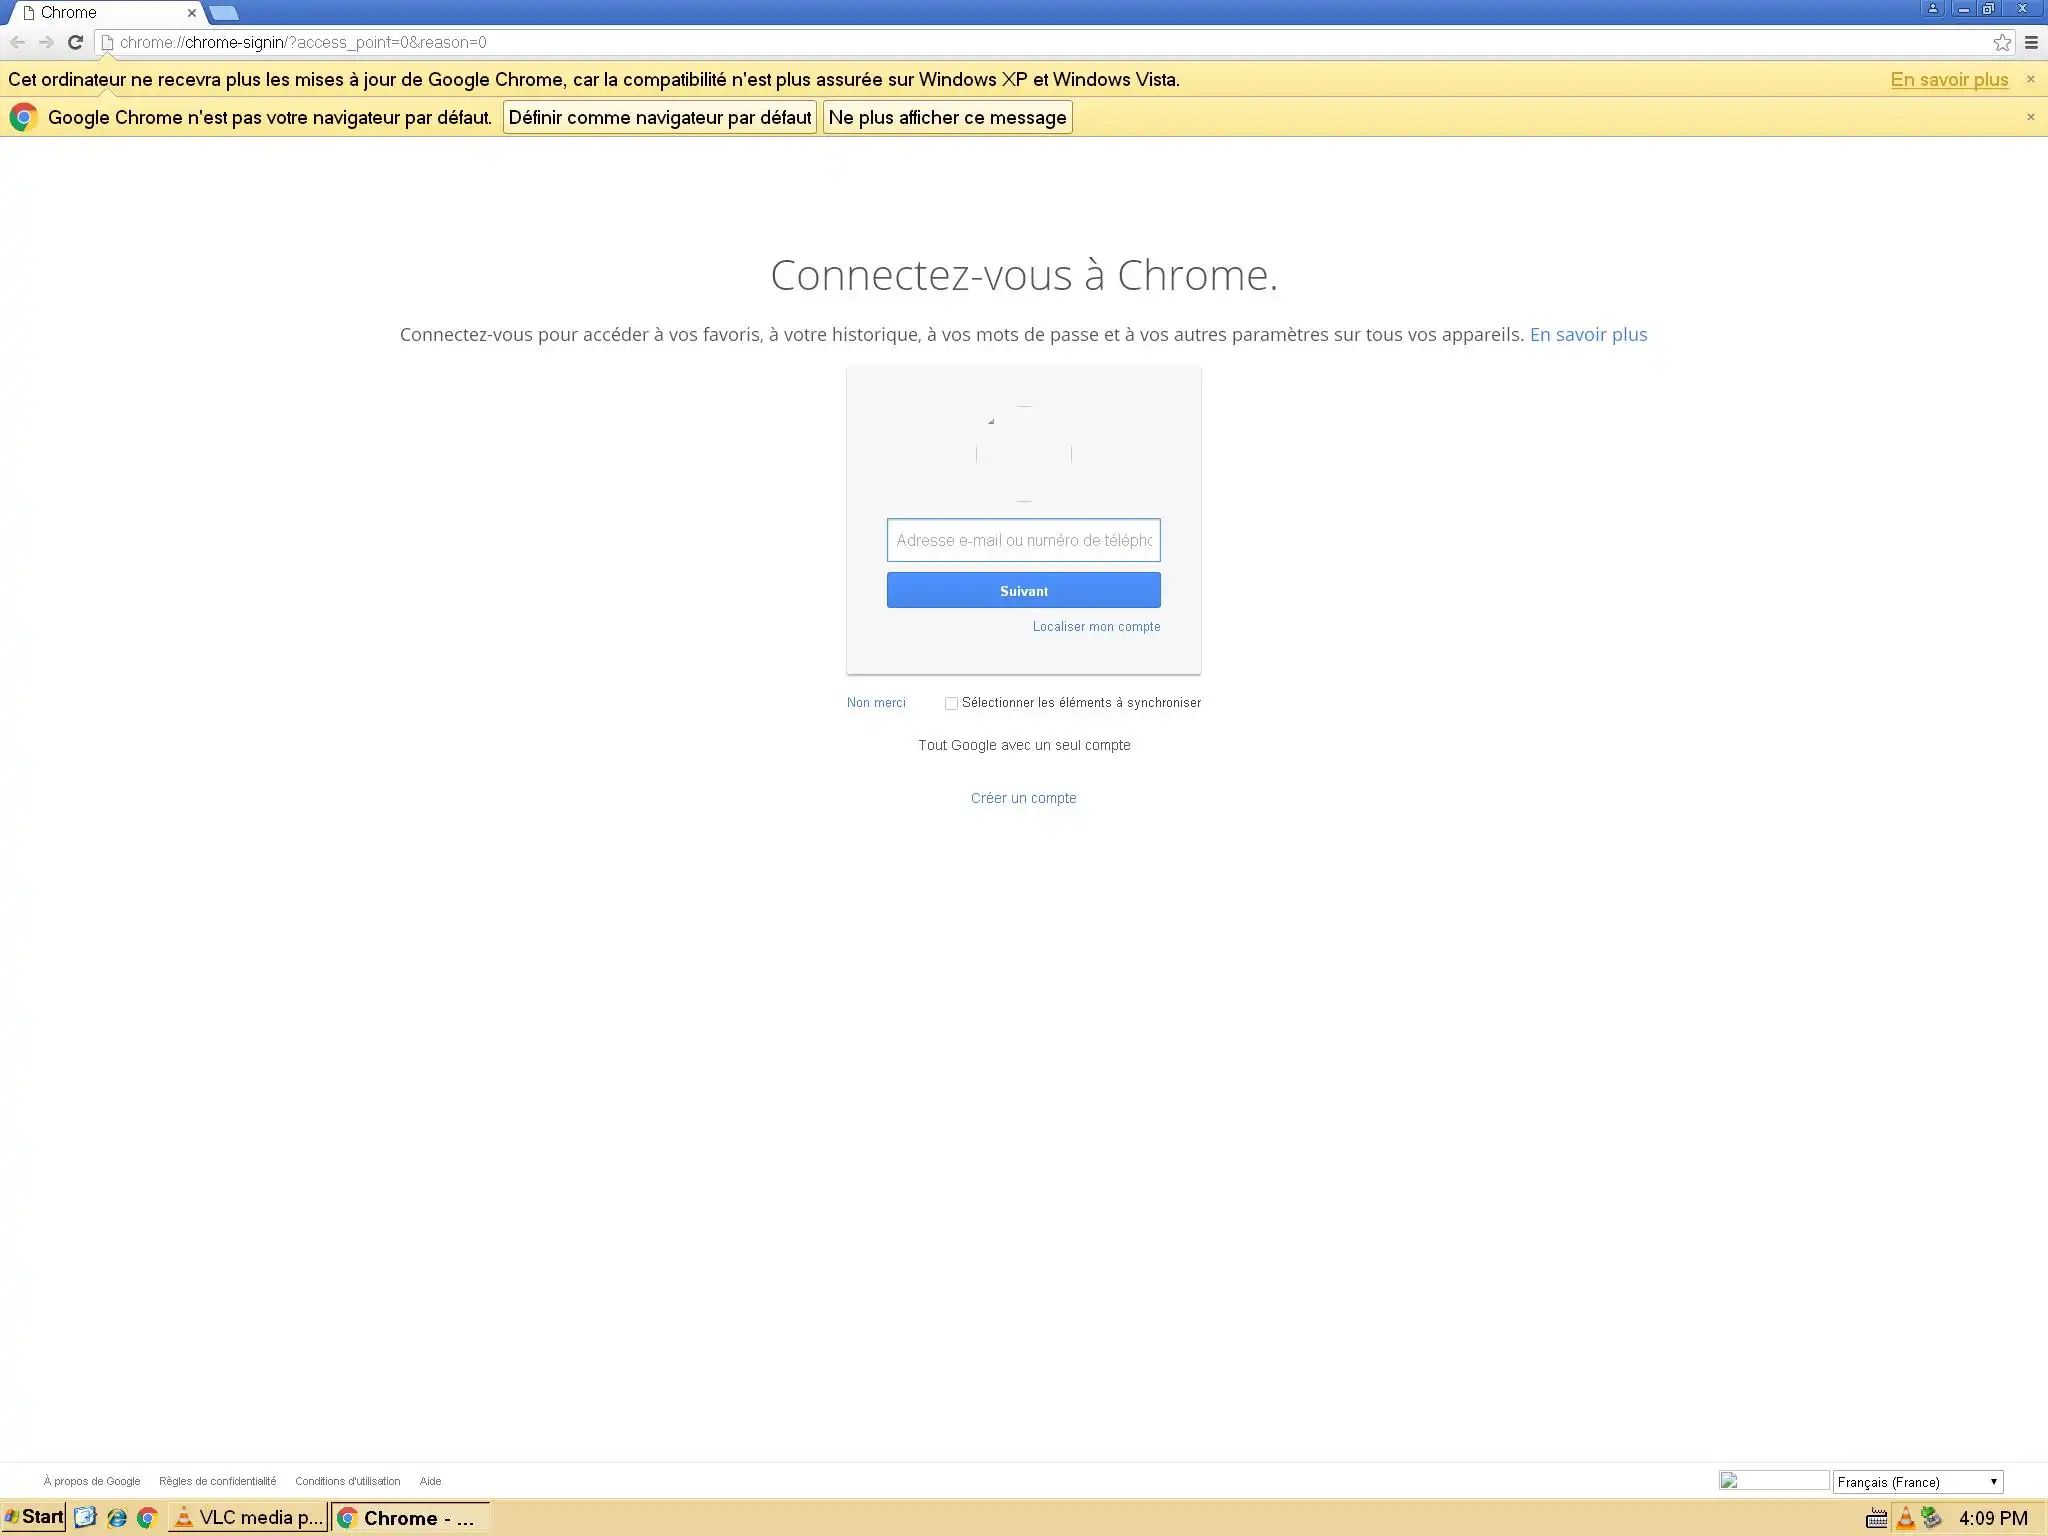Tick Sélectionner les éléments à synchroniser checkbox

pos(951,703)
